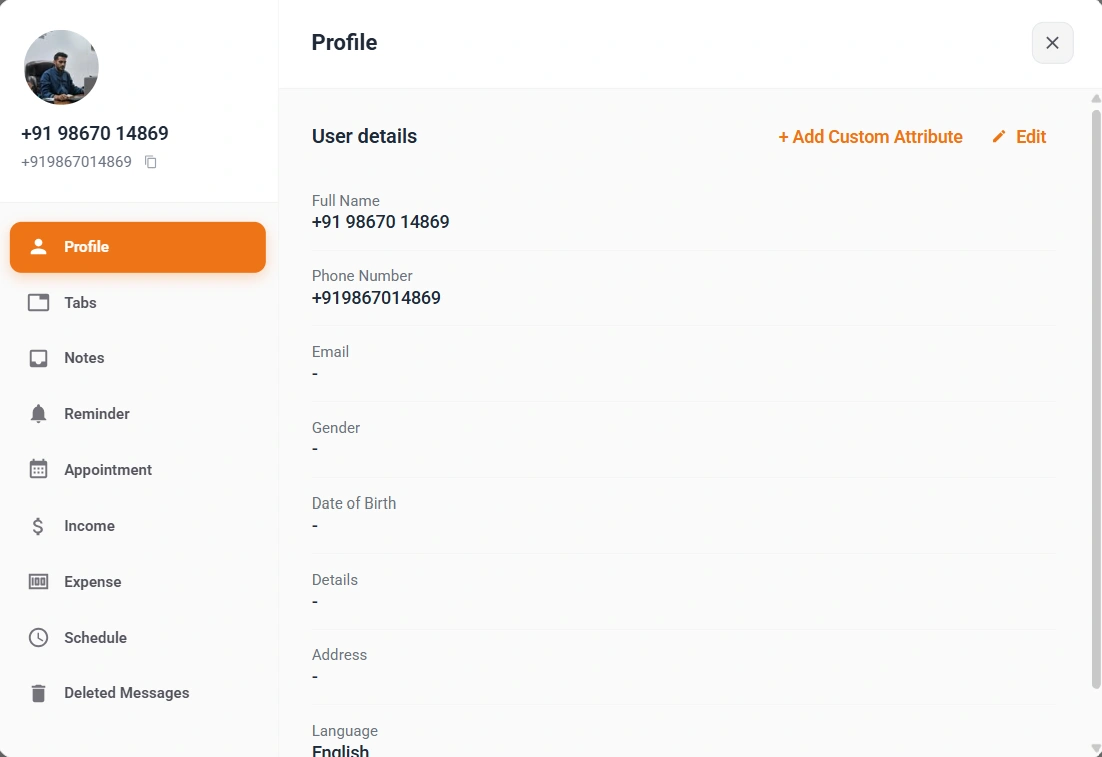1102x757 pixels.
Task: Select the Expense menu item
Action: point(138,582)
